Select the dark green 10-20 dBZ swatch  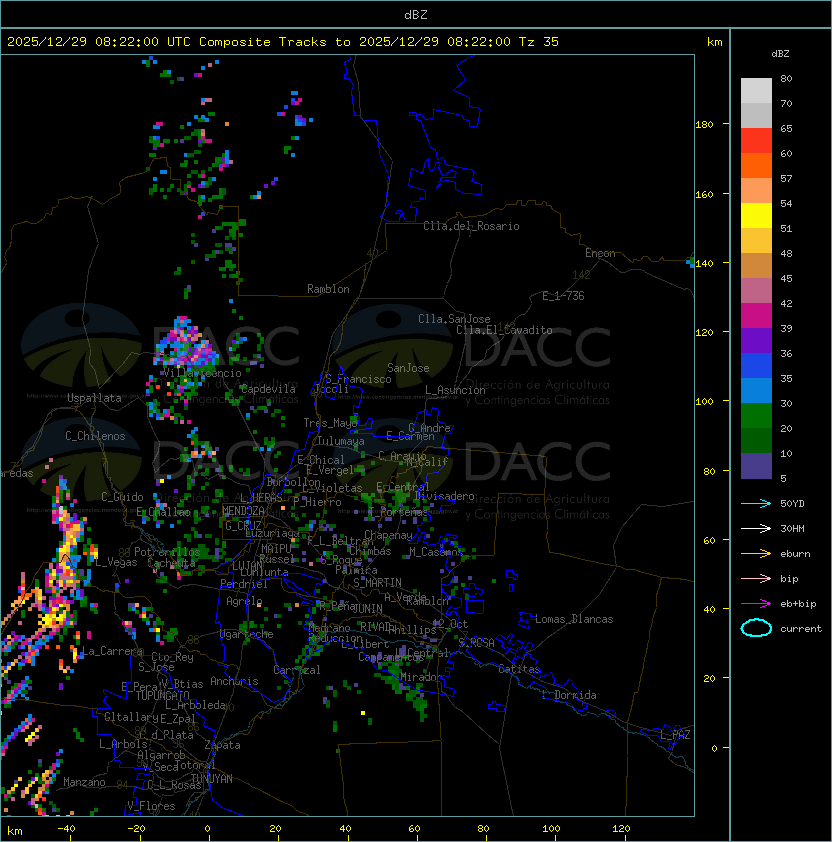[756, 440]
